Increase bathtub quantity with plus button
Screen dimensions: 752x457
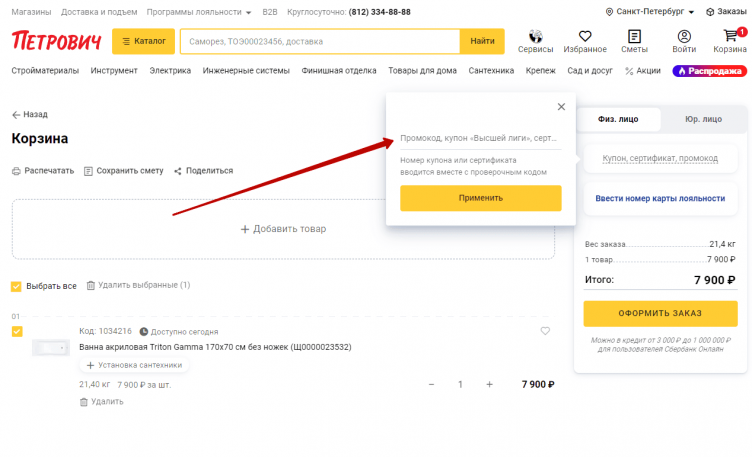(x=489, y=384)
